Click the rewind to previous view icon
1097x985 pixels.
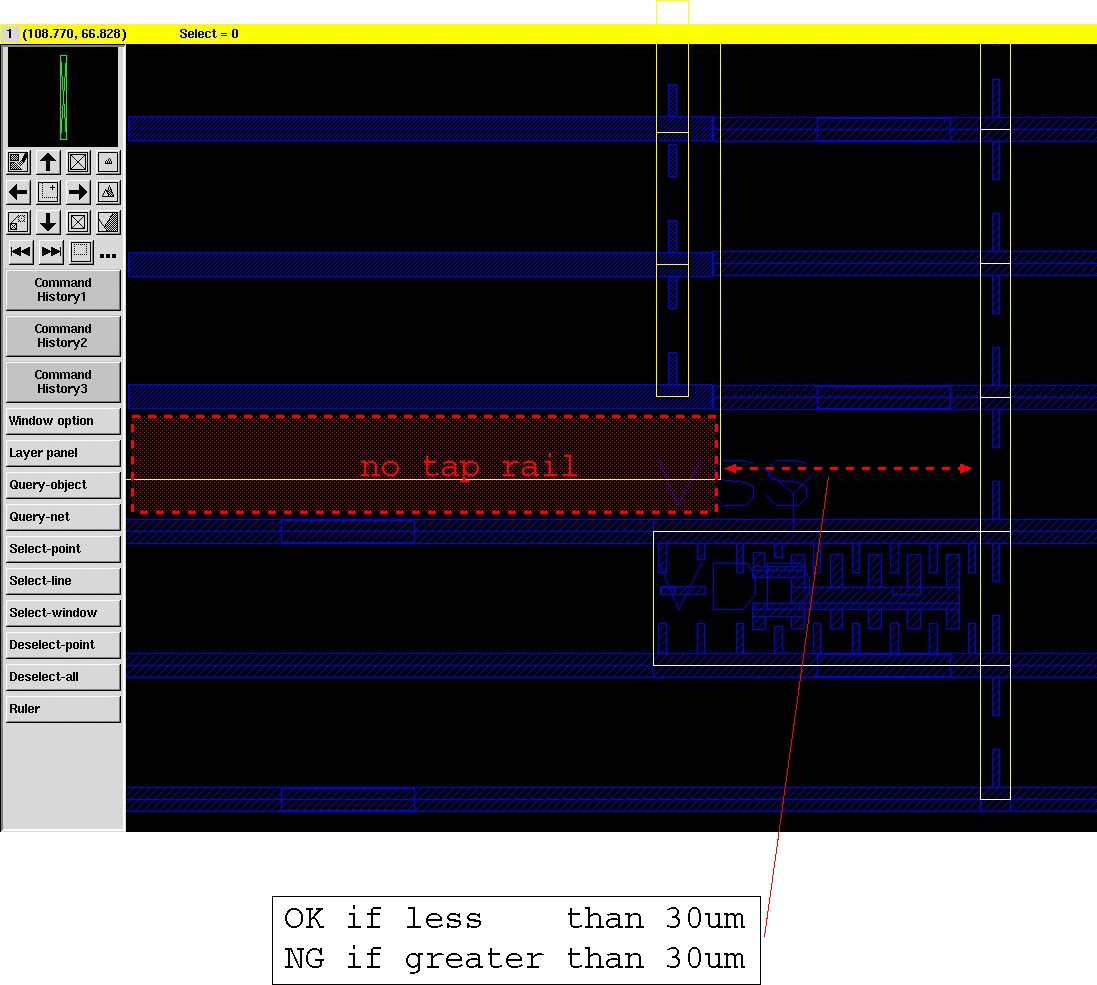pyautogui.click(x=20, y=251)
